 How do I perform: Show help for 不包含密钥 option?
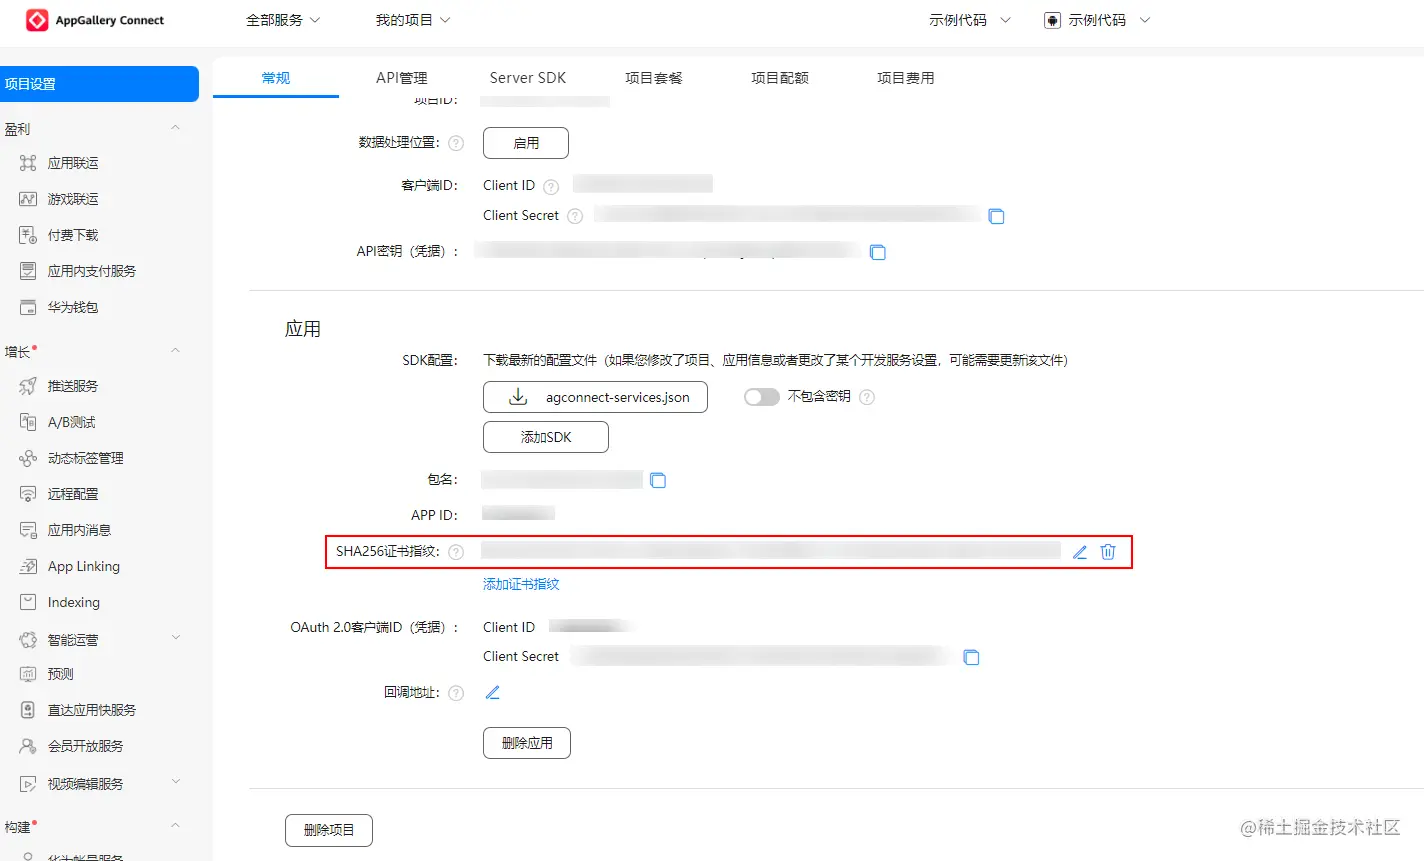pyautogui.click(x=867, y=397)
